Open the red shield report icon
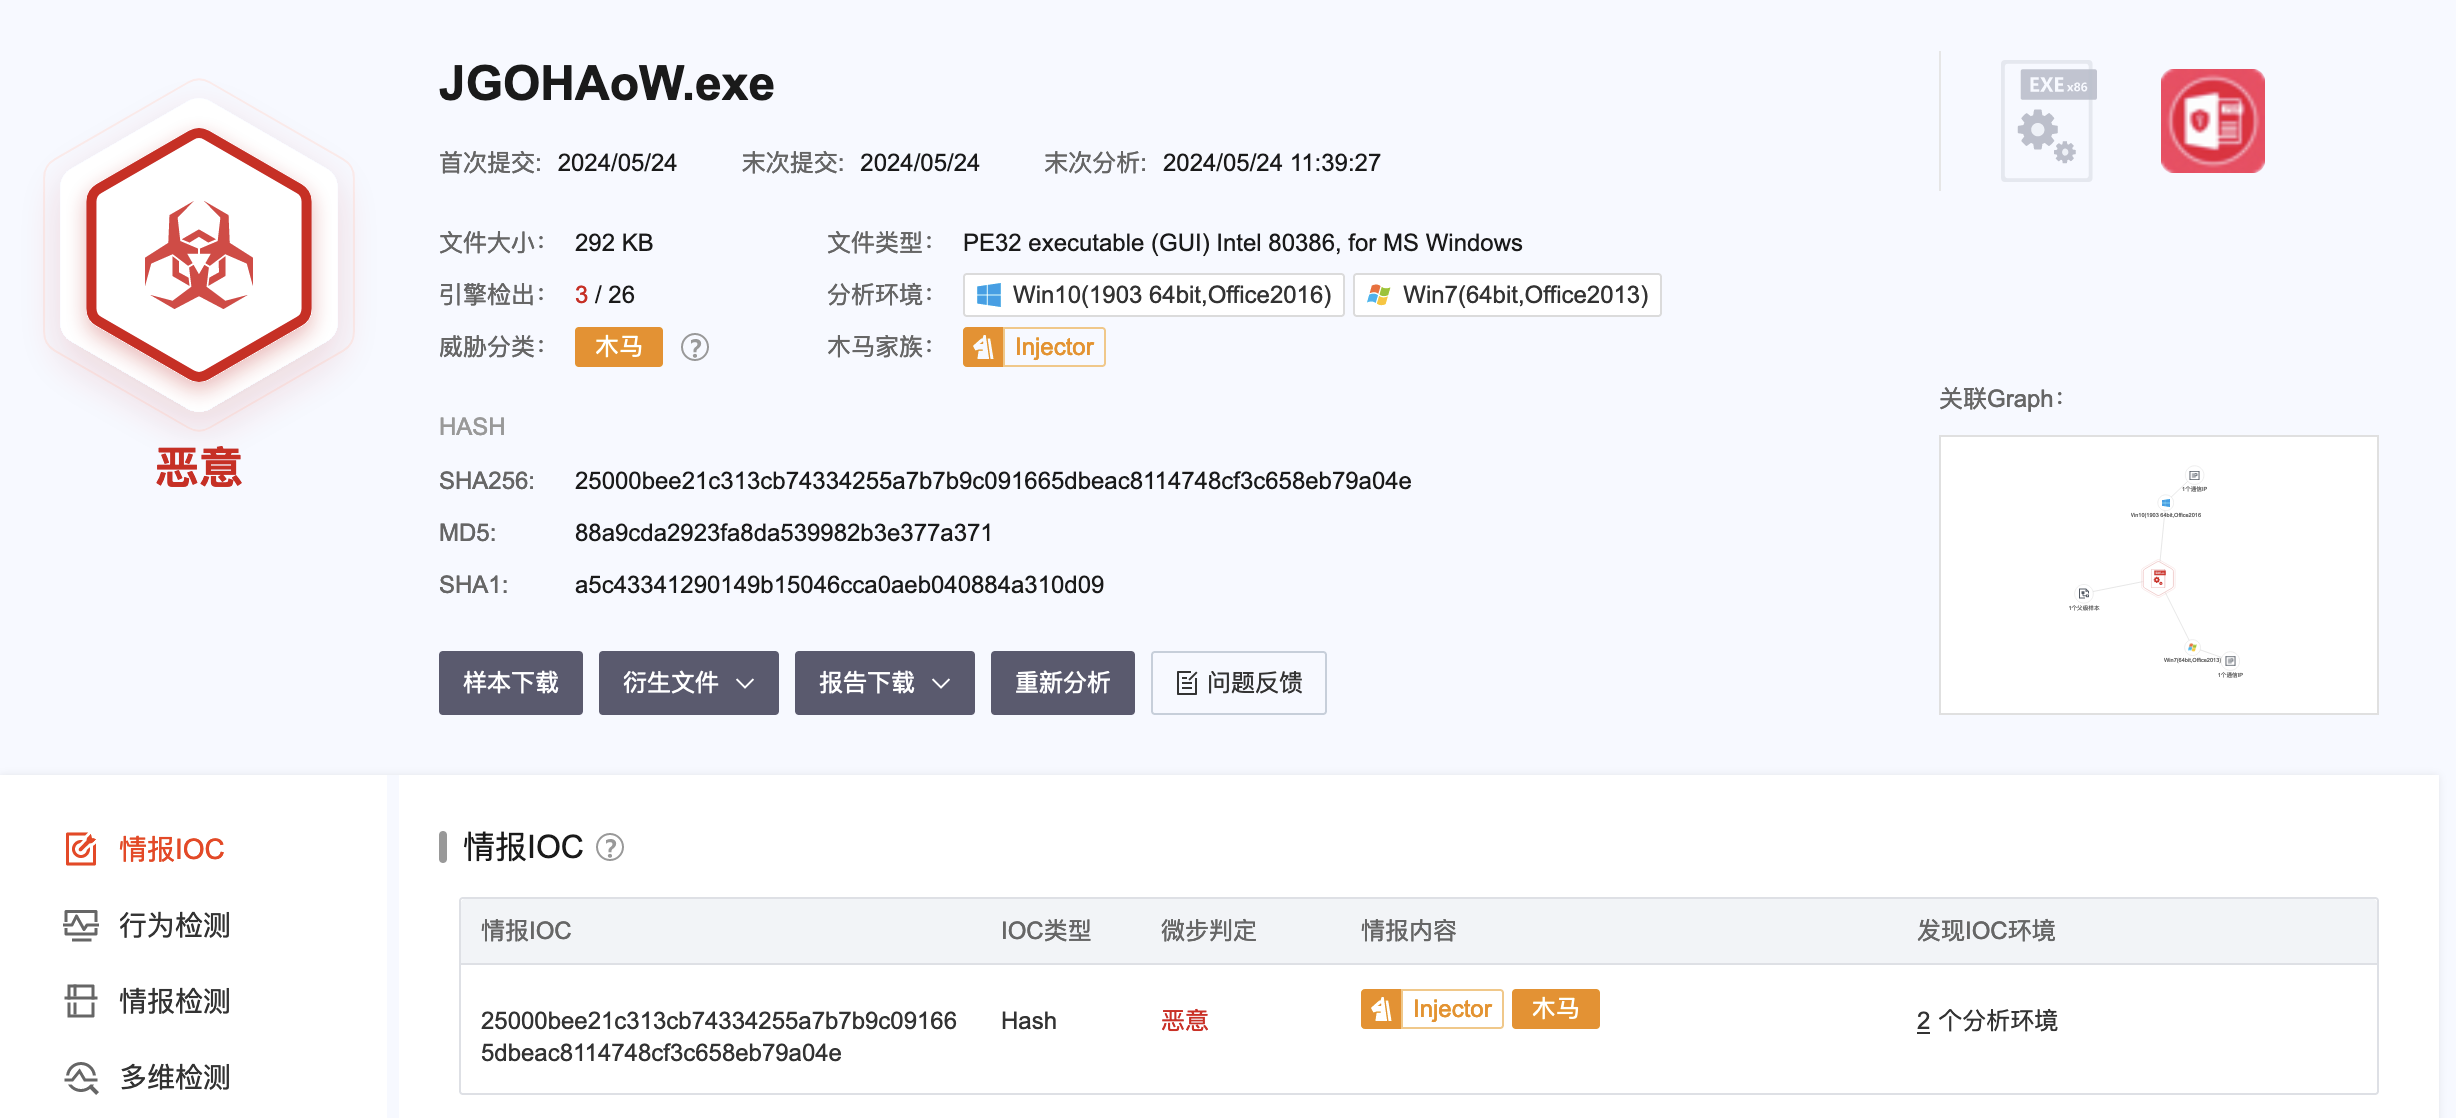 coord(2212,121)
